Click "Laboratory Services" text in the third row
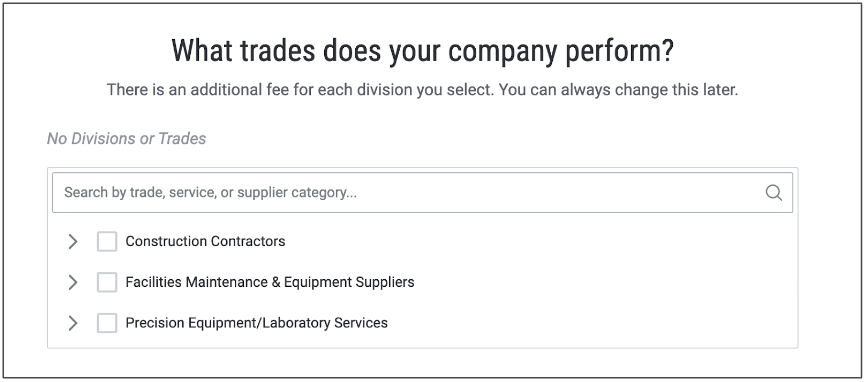Screen dimensions: 866x382 (x=325, y=323)
